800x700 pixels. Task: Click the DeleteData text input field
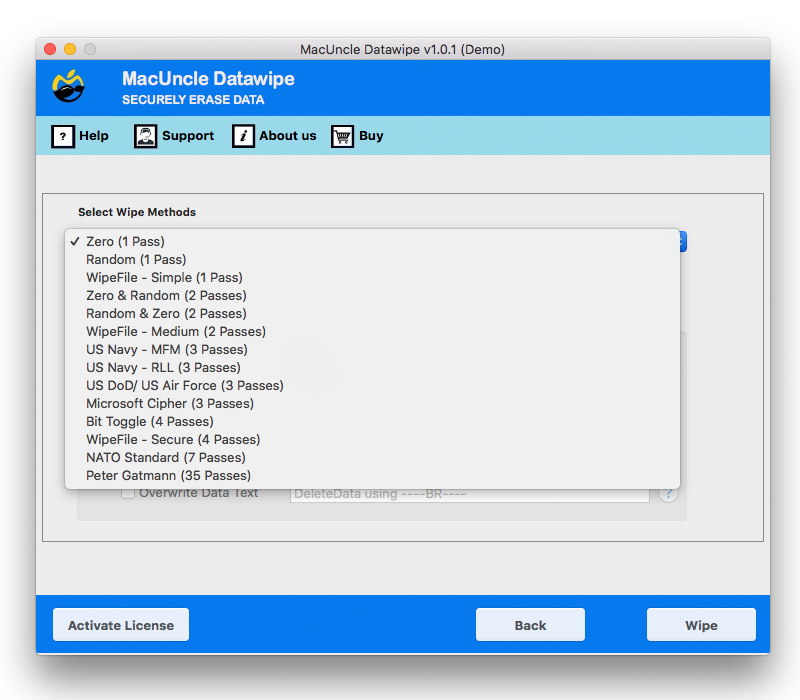click(x=470, y=492)
